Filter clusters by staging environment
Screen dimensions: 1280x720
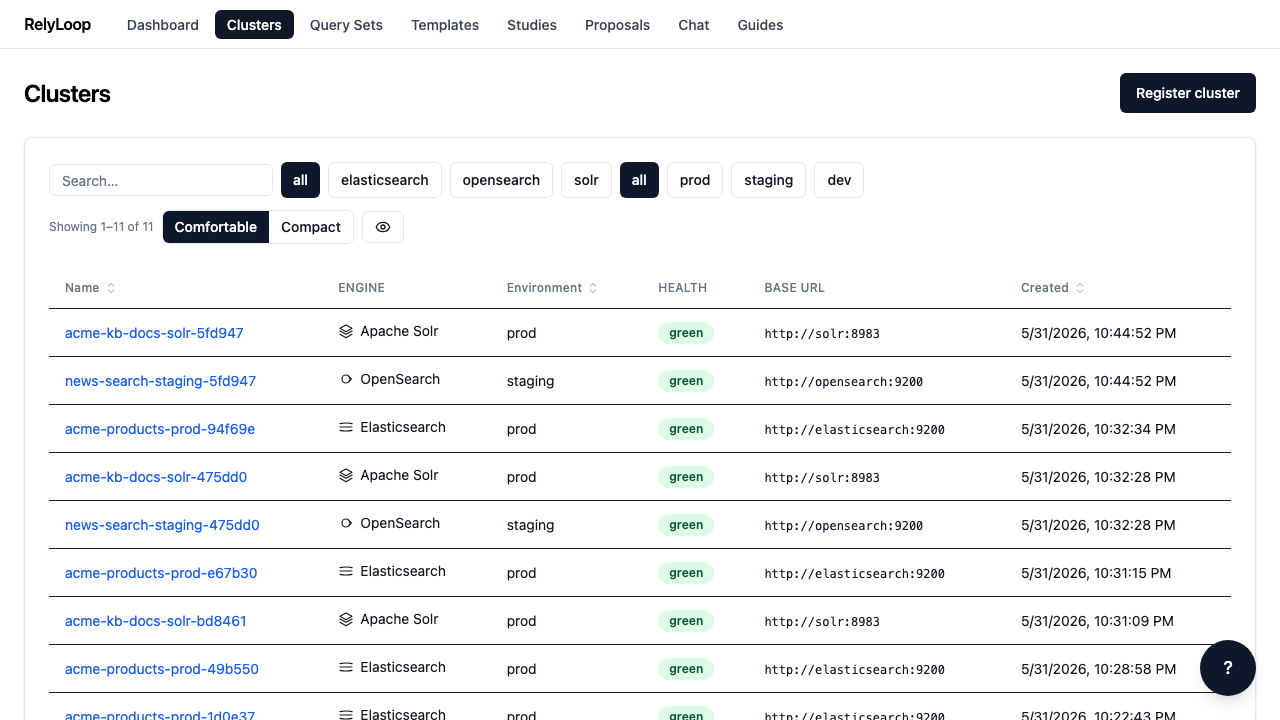(x=768, y=180)
